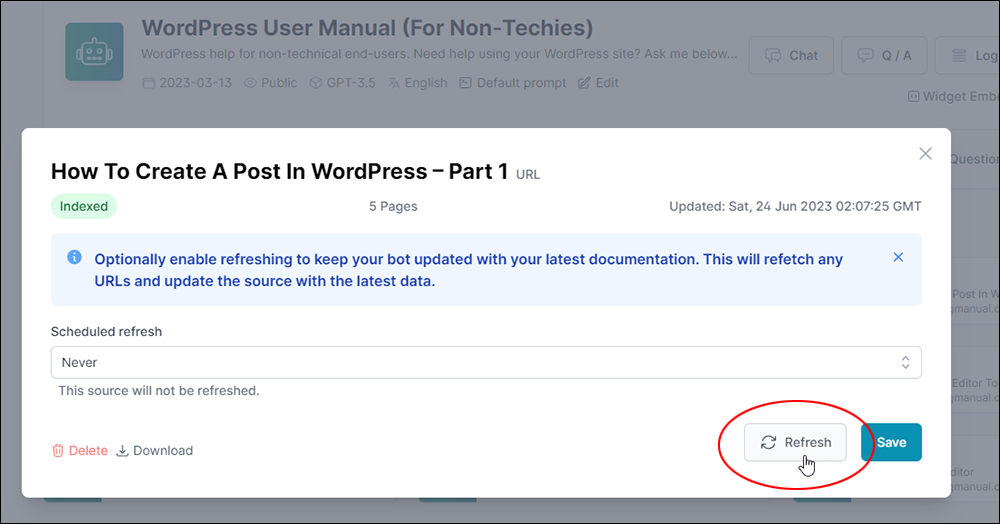Save the source settings
The height and width of the screenshot is (524, 1000).
(x=891, y=442)
